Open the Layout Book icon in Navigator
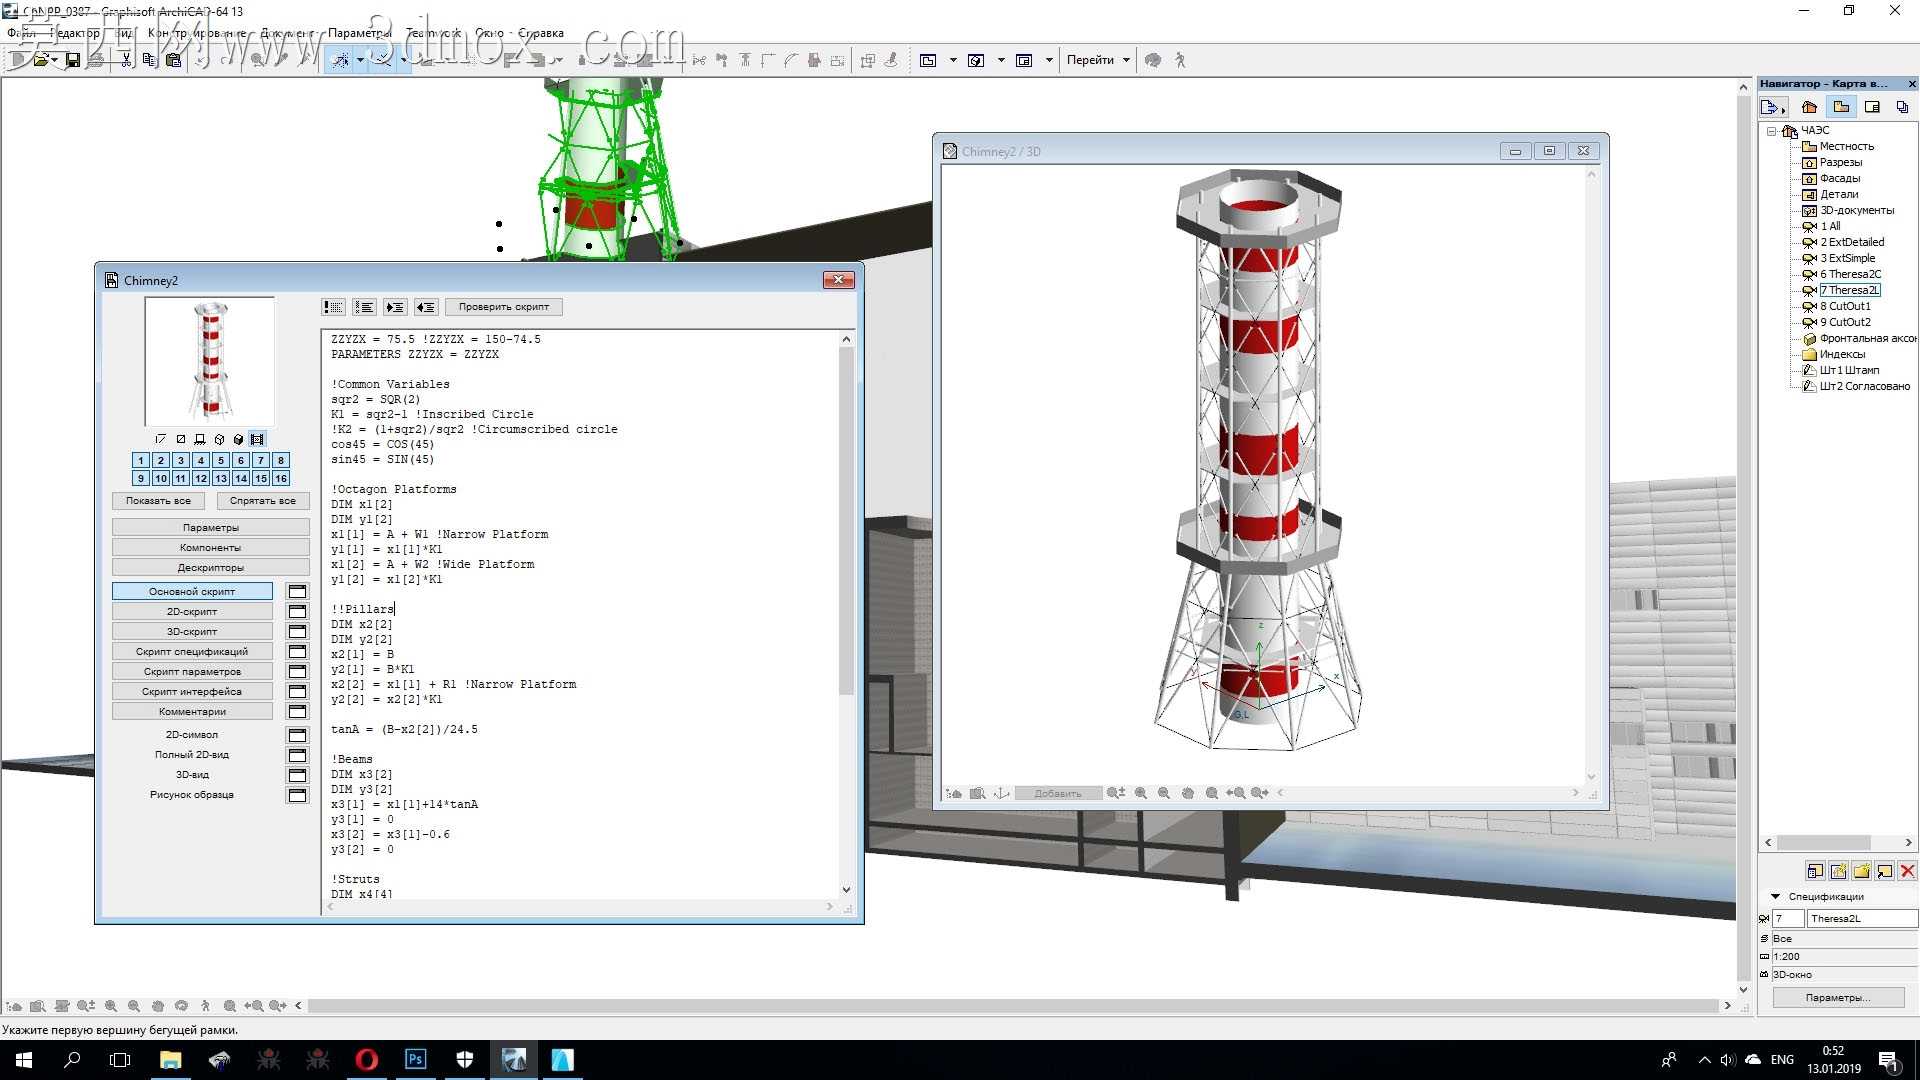 point(1873,107)
